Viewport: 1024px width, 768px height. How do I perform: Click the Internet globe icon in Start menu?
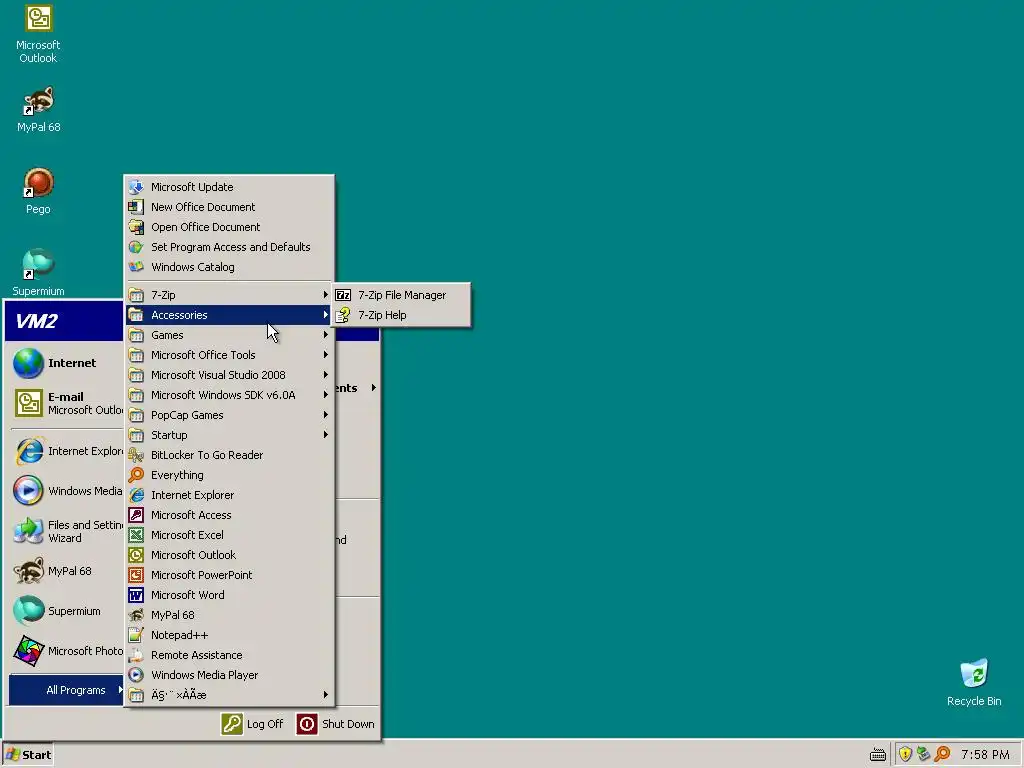coord(28,363)
